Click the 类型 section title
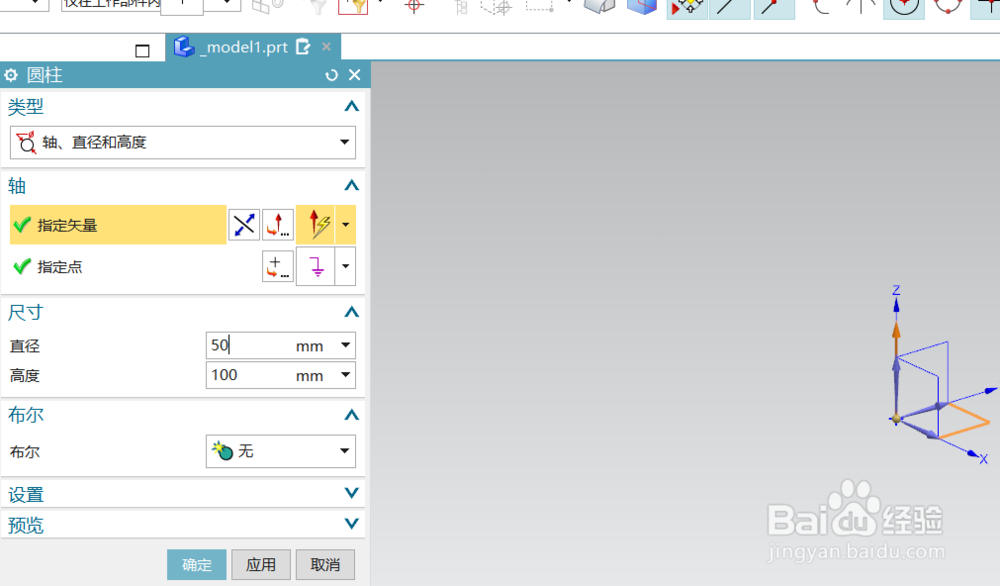Viewport: 1000px width, 586px height. pos(26,106)
